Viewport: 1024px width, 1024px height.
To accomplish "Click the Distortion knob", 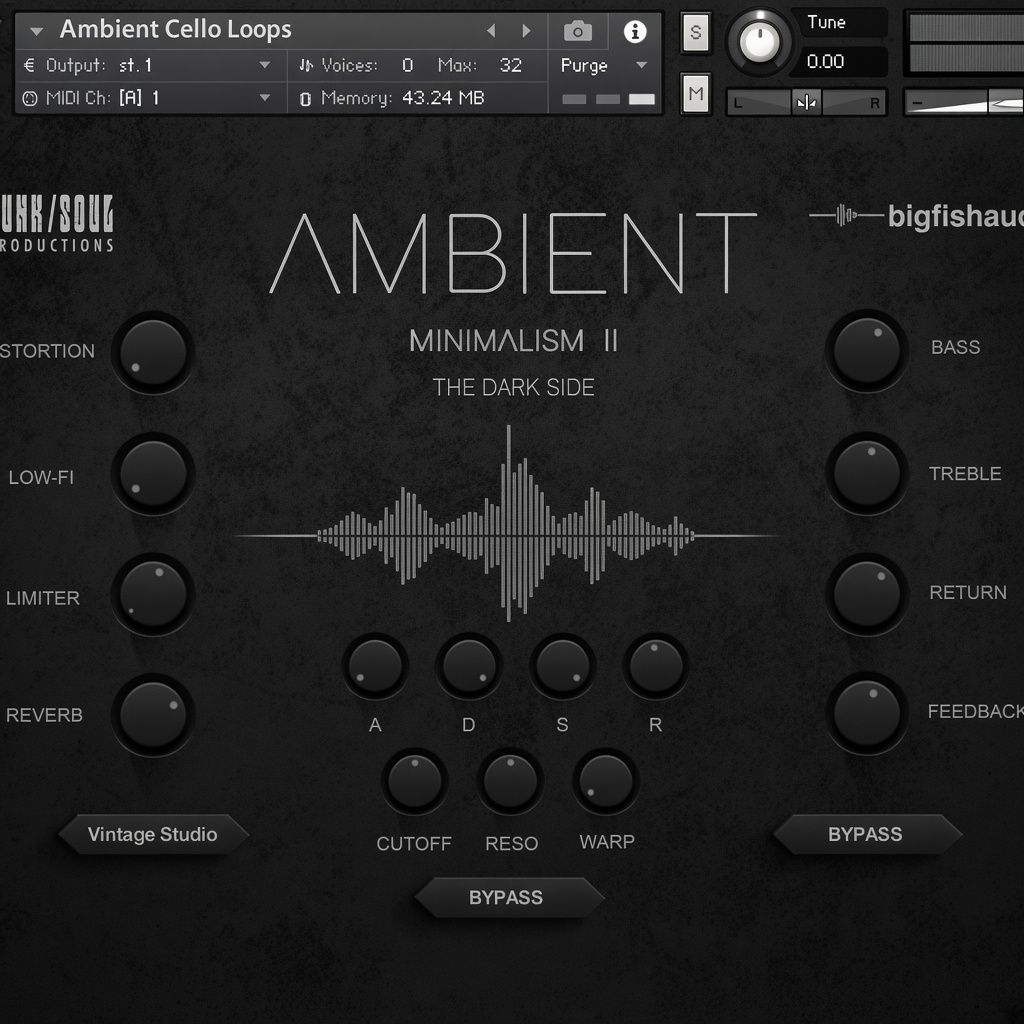I will (153, 353).
